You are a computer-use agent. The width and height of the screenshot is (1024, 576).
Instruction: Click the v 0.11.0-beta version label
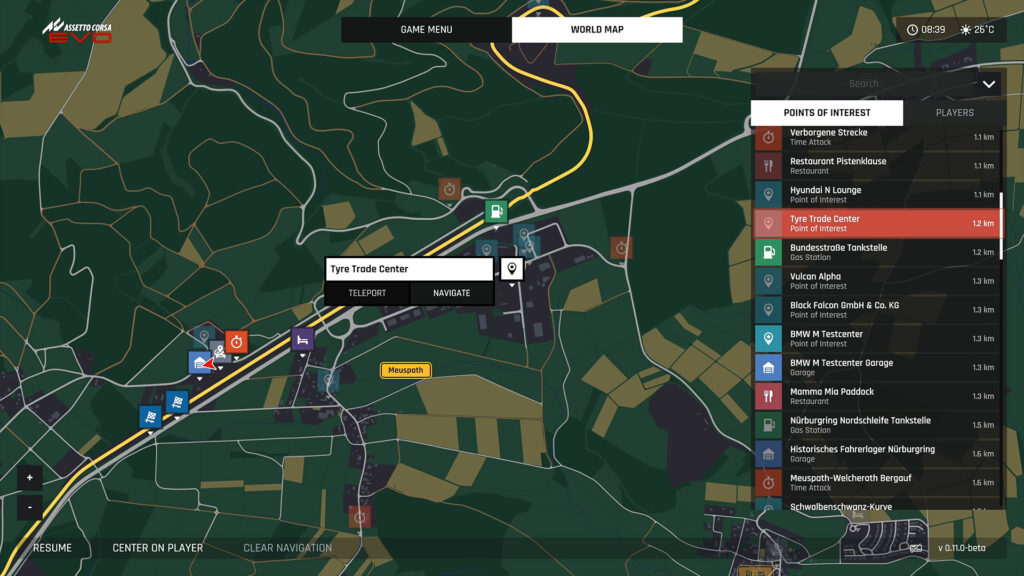[x=961, y=548]
